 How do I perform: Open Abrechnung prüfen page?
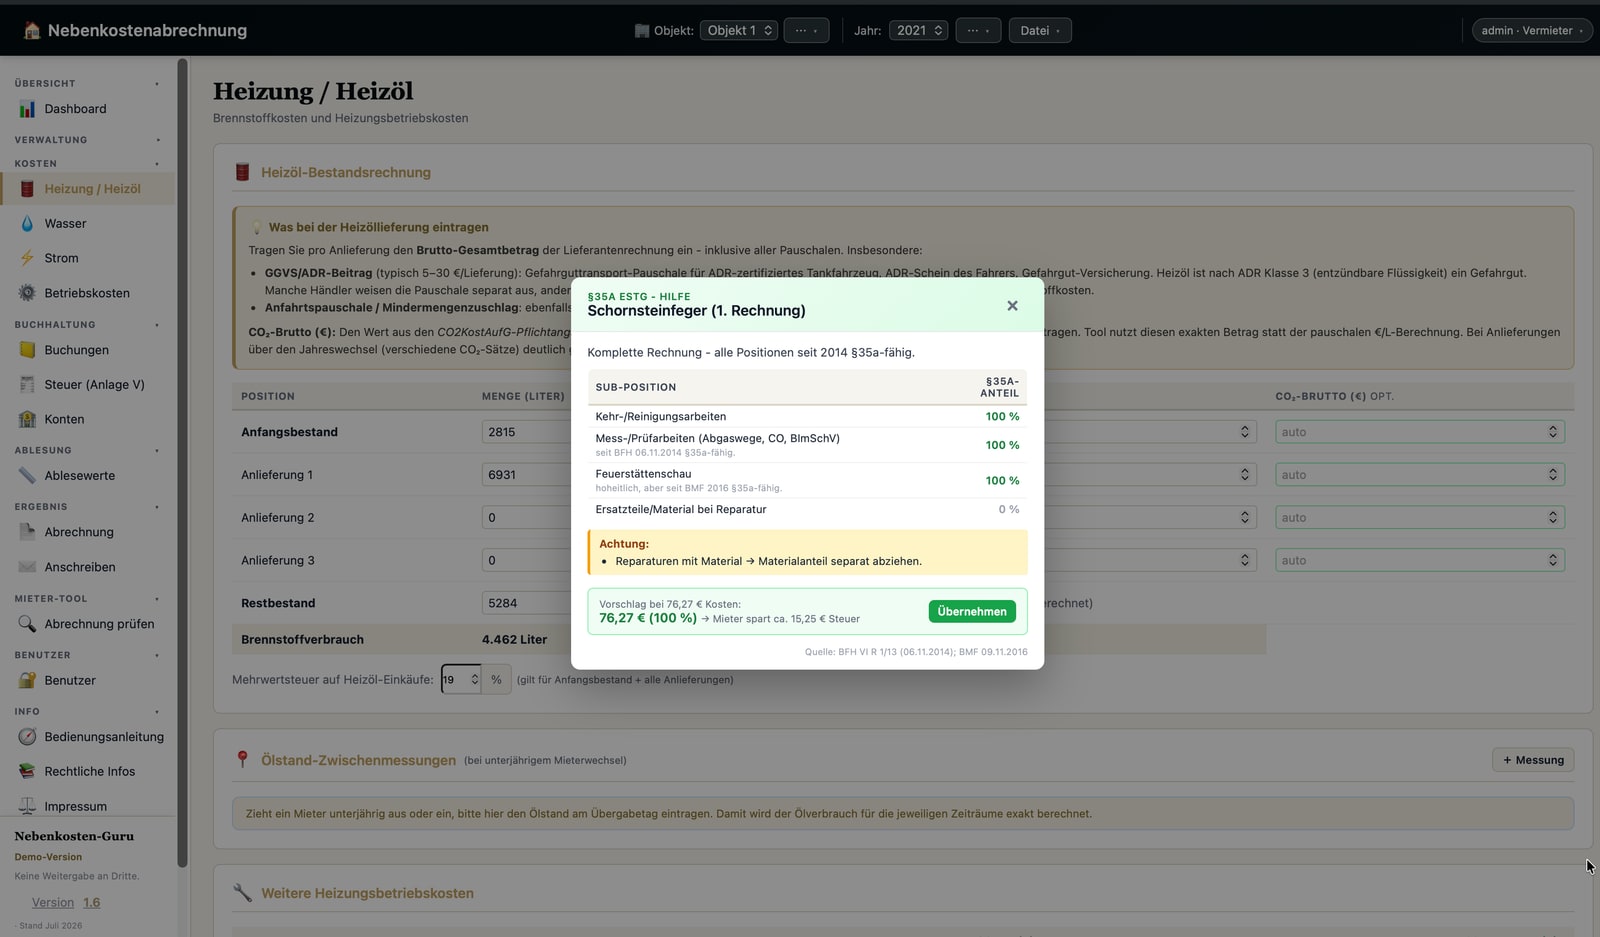[x=88, y=624]
